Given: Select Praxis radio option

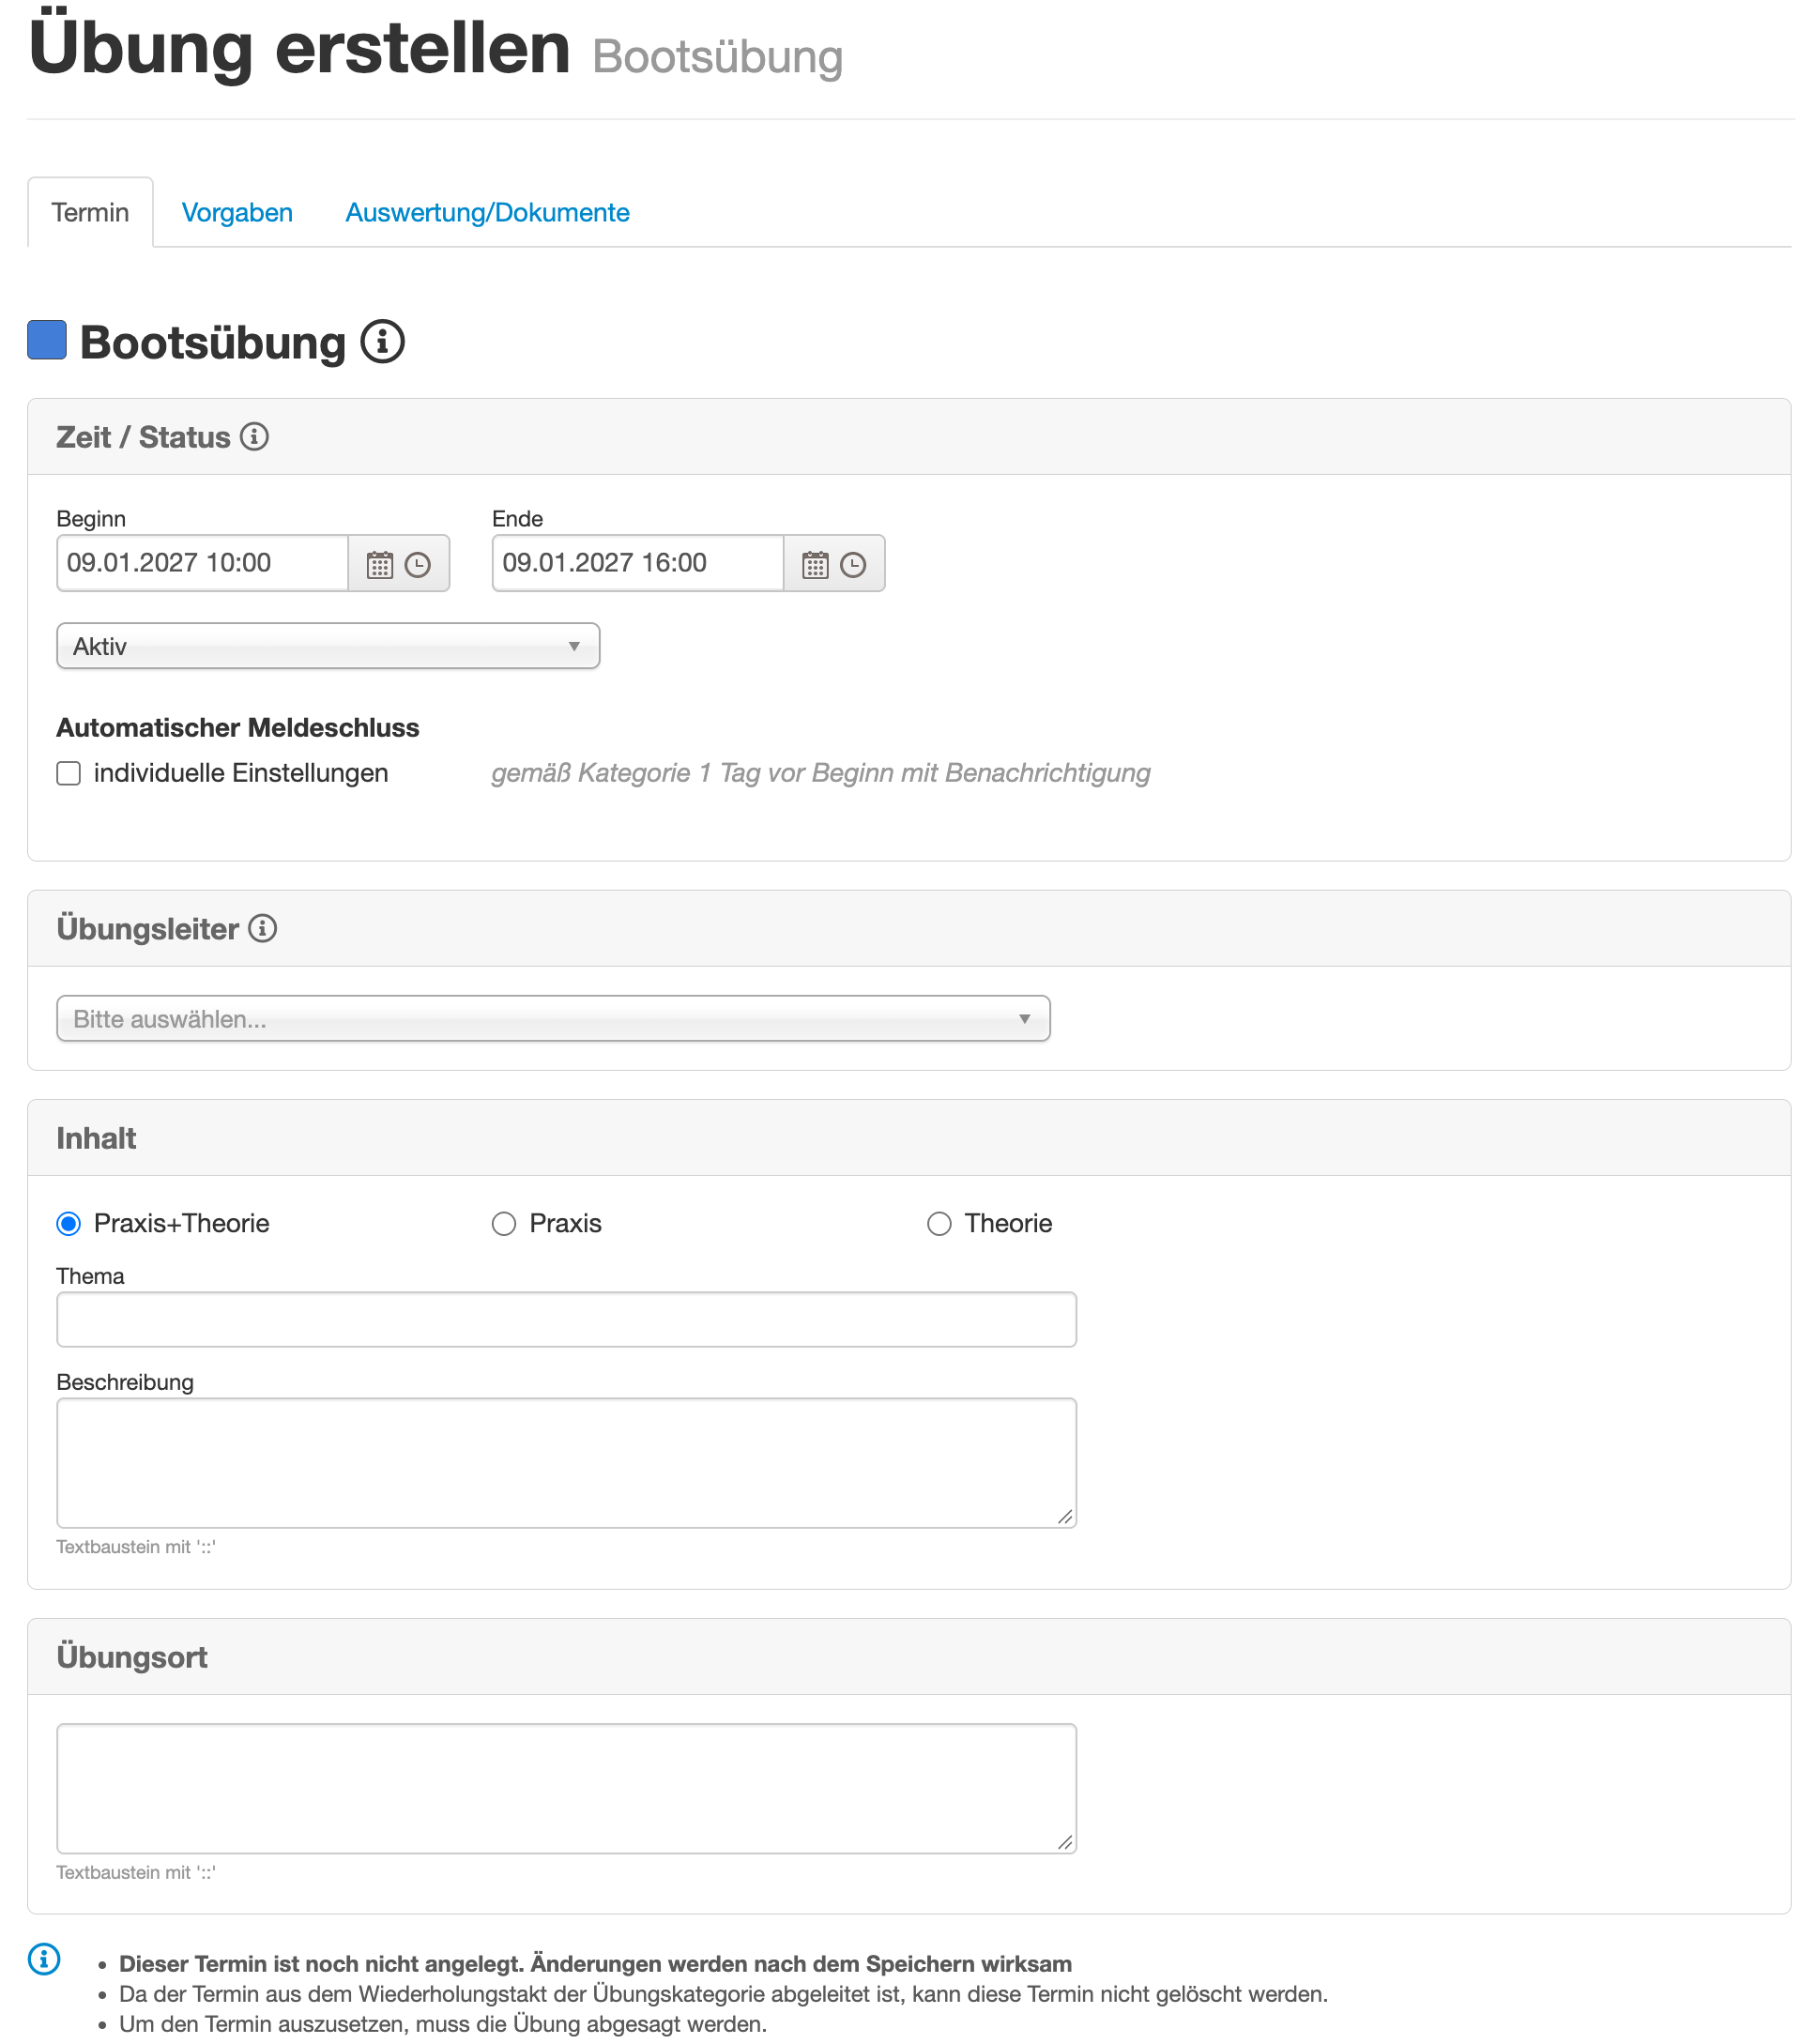Looking at the screenshot, I should point(503,1223).
